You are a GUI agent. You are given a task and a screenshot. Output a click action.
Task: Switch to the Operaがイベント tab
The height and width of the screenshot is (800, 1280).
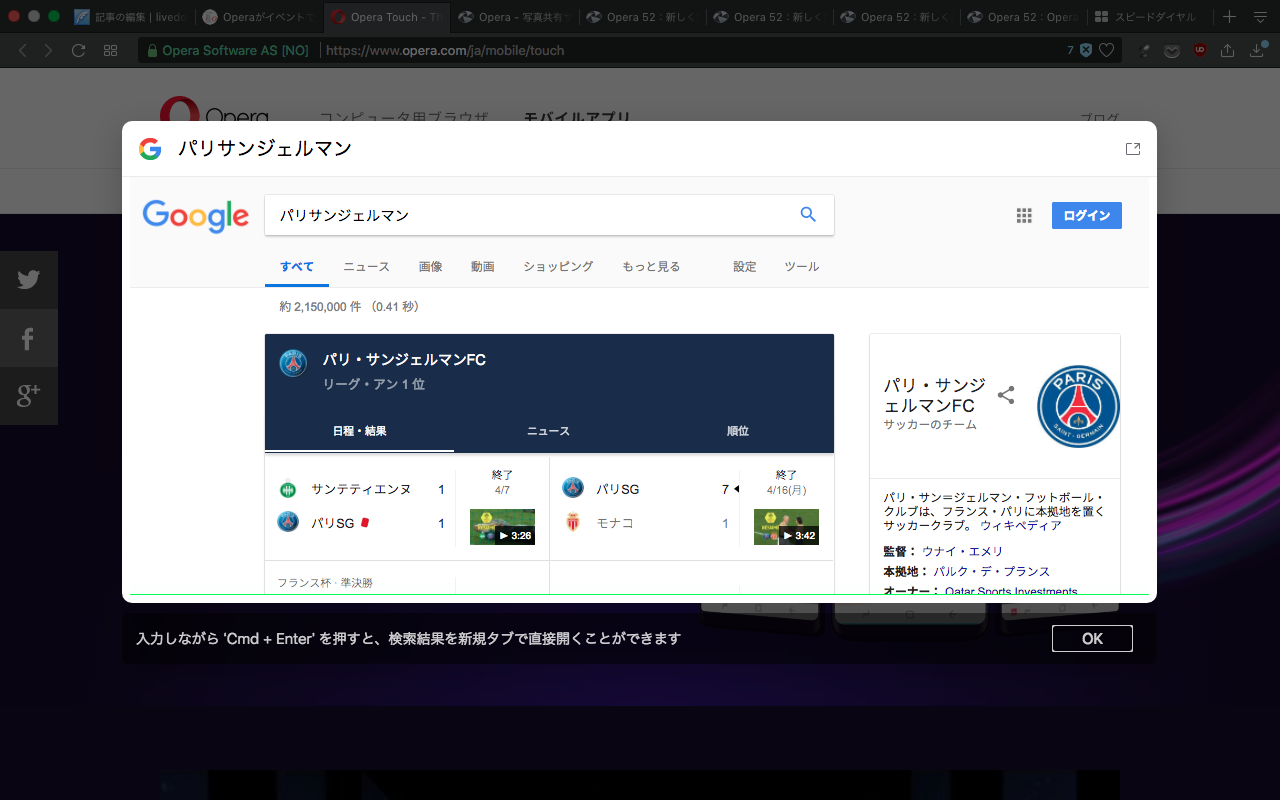(x=258, y=17)
